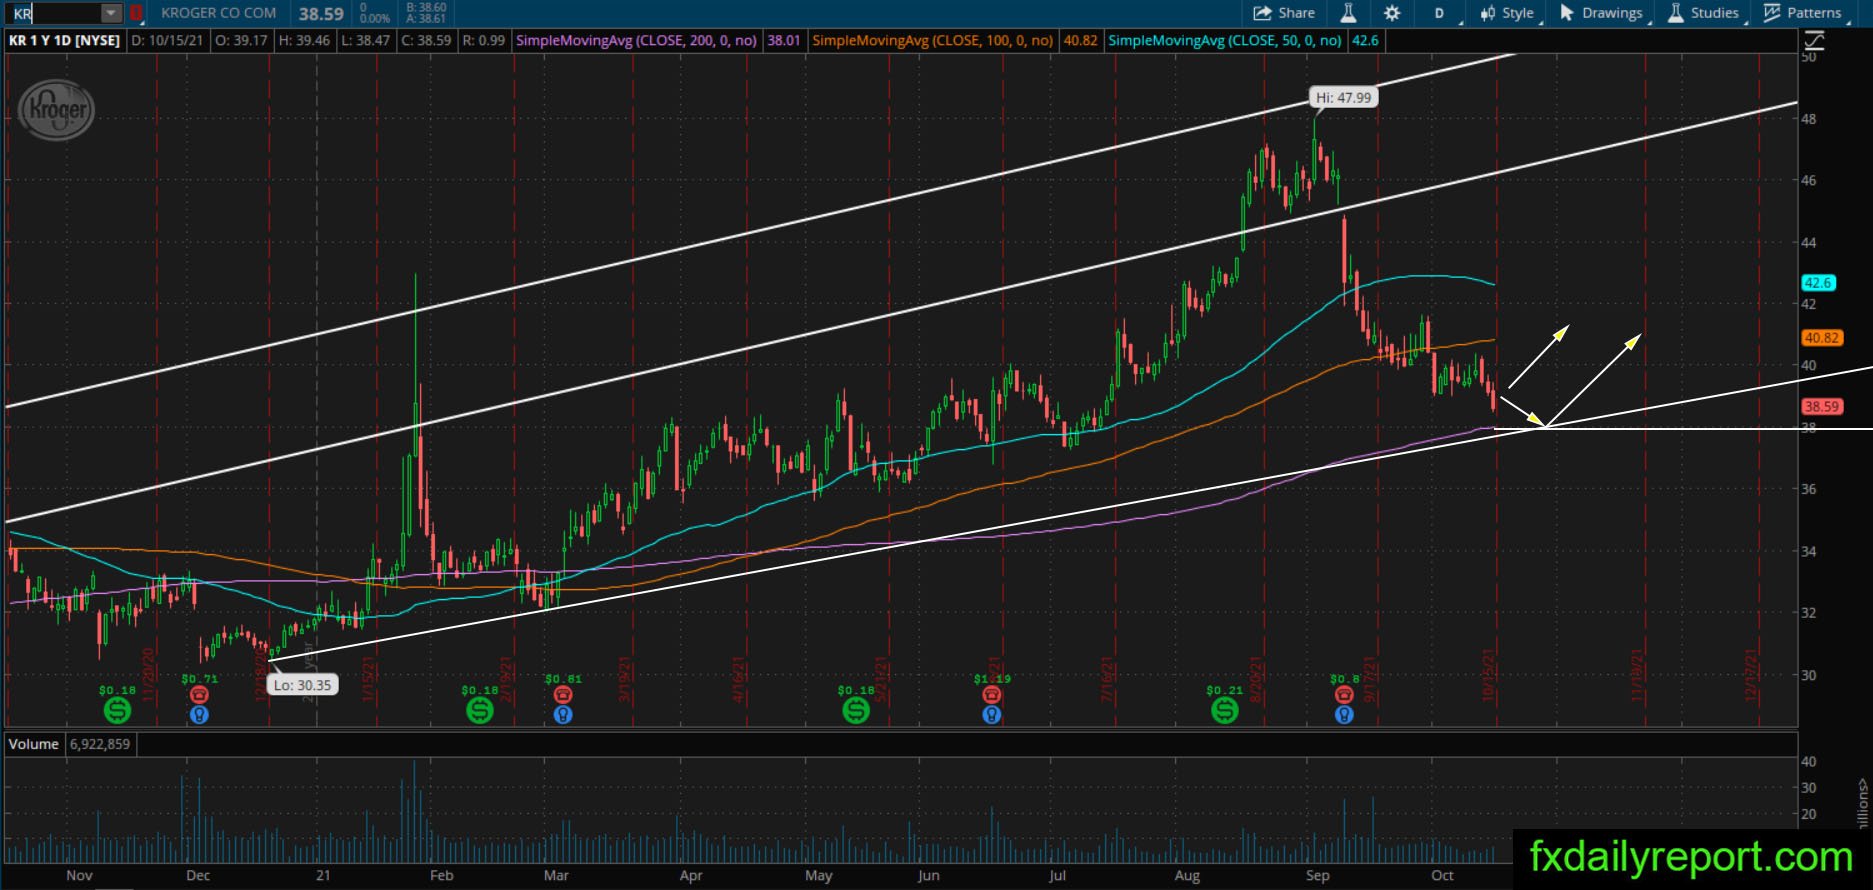Click the KR 1 Y 1D [NYSE] chart label

pyautogui.click(x=65, y=41)
